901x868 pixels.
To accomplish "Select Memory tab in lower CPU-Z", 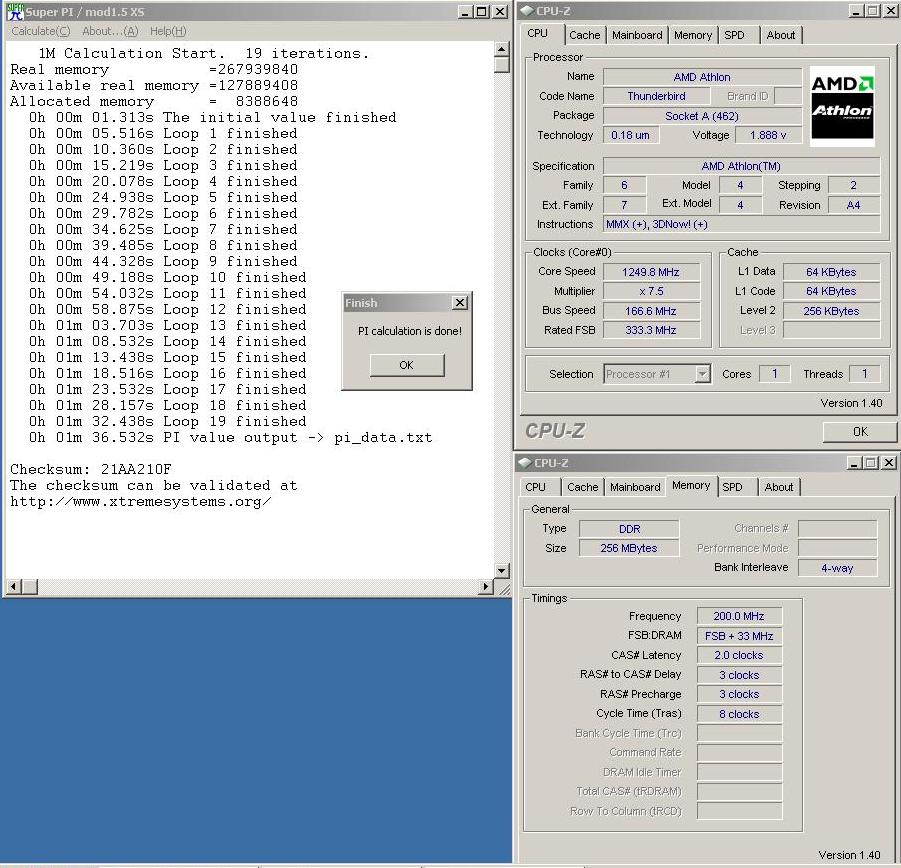I will (691, 485).
